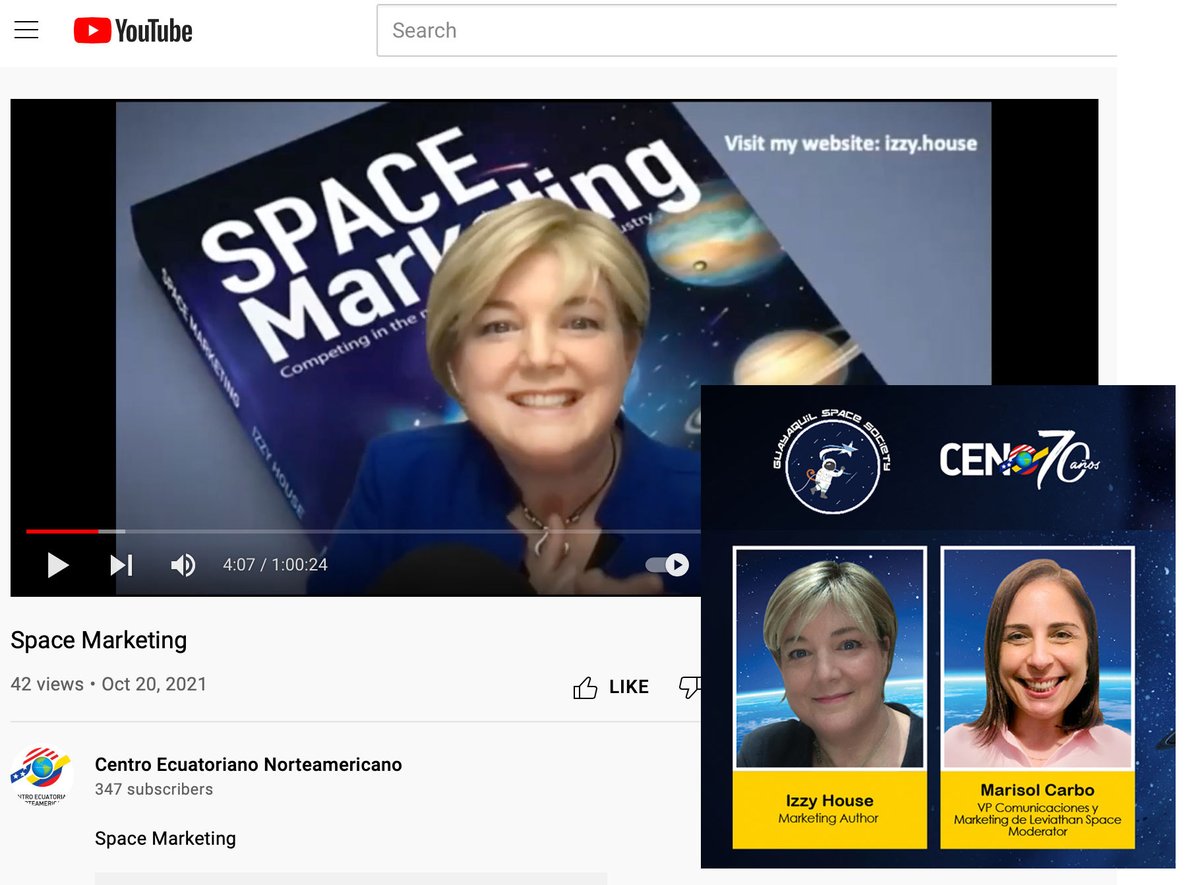Click Marisol Carbo's photo on the event poster
Image resolution: width=1200 pixels, height=885 pixels.
click(1036, 655)
